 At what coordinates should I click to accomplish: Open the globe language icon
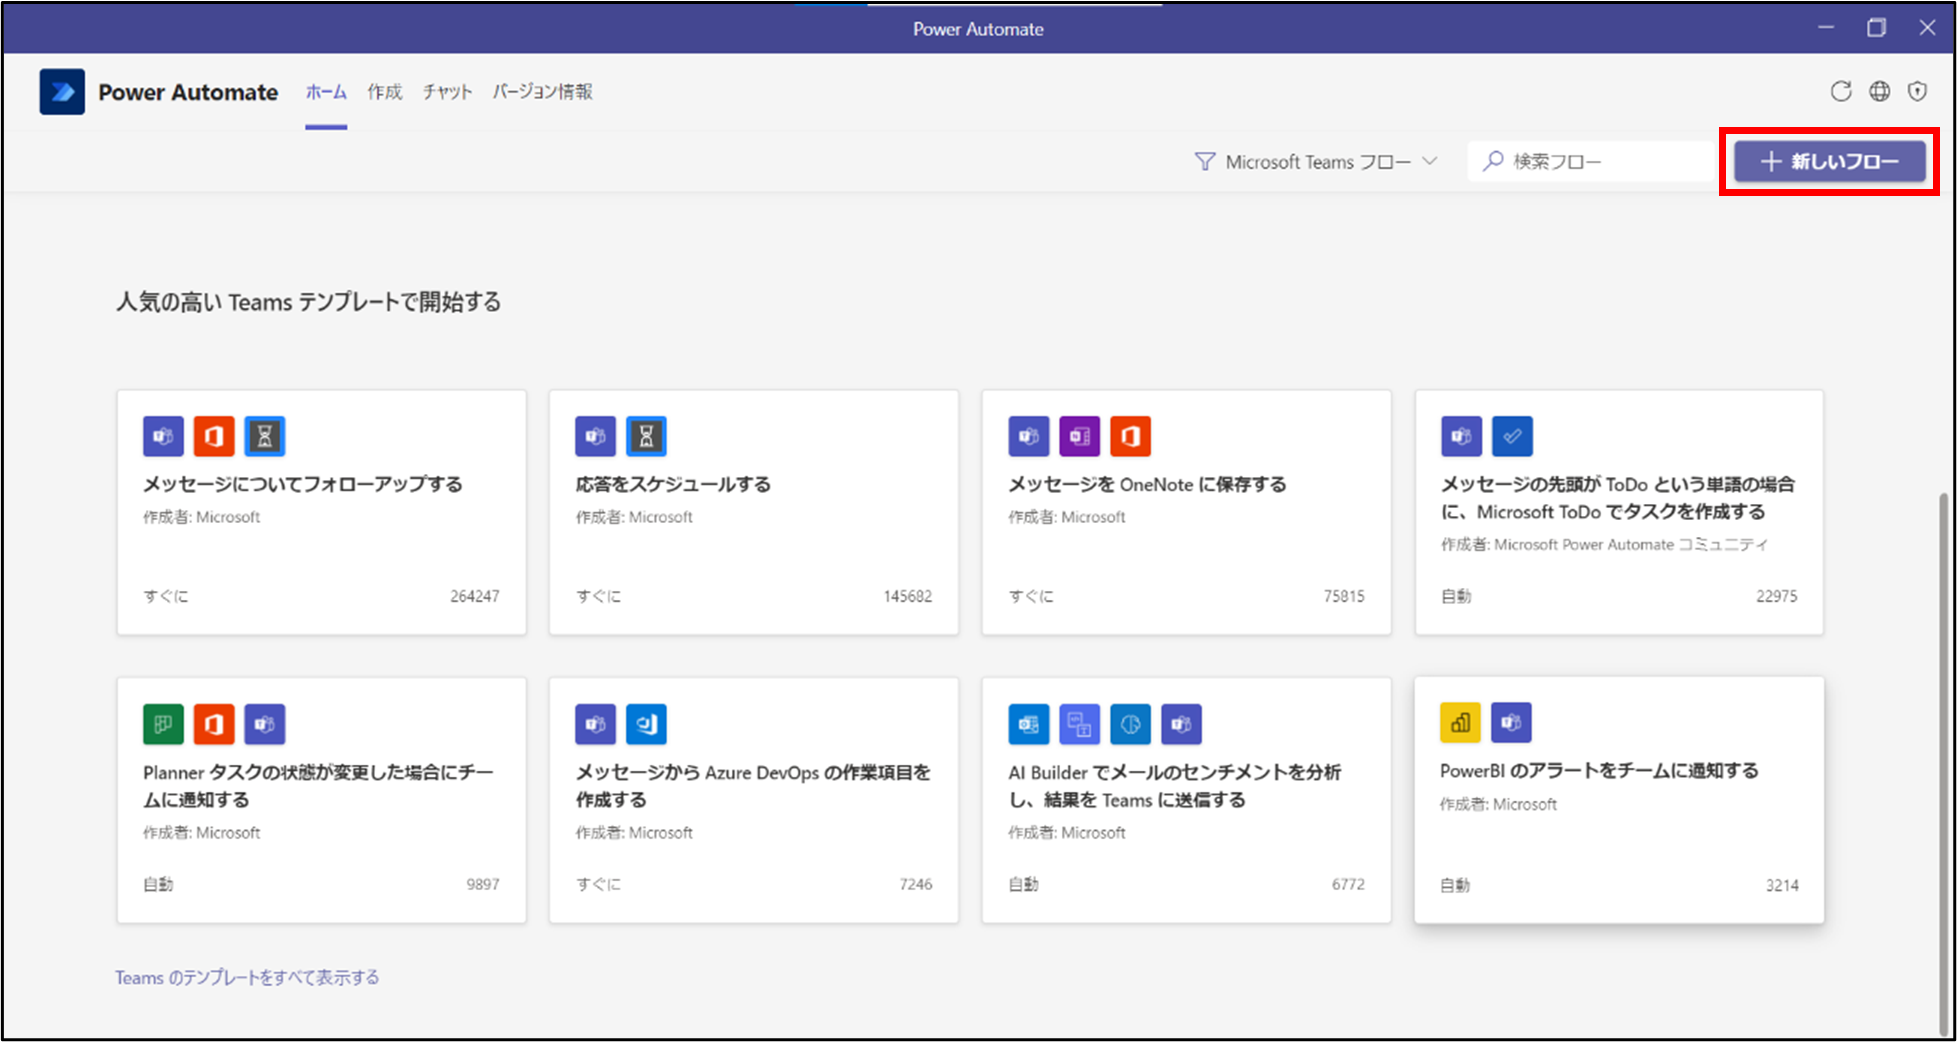click(1880, 91)
